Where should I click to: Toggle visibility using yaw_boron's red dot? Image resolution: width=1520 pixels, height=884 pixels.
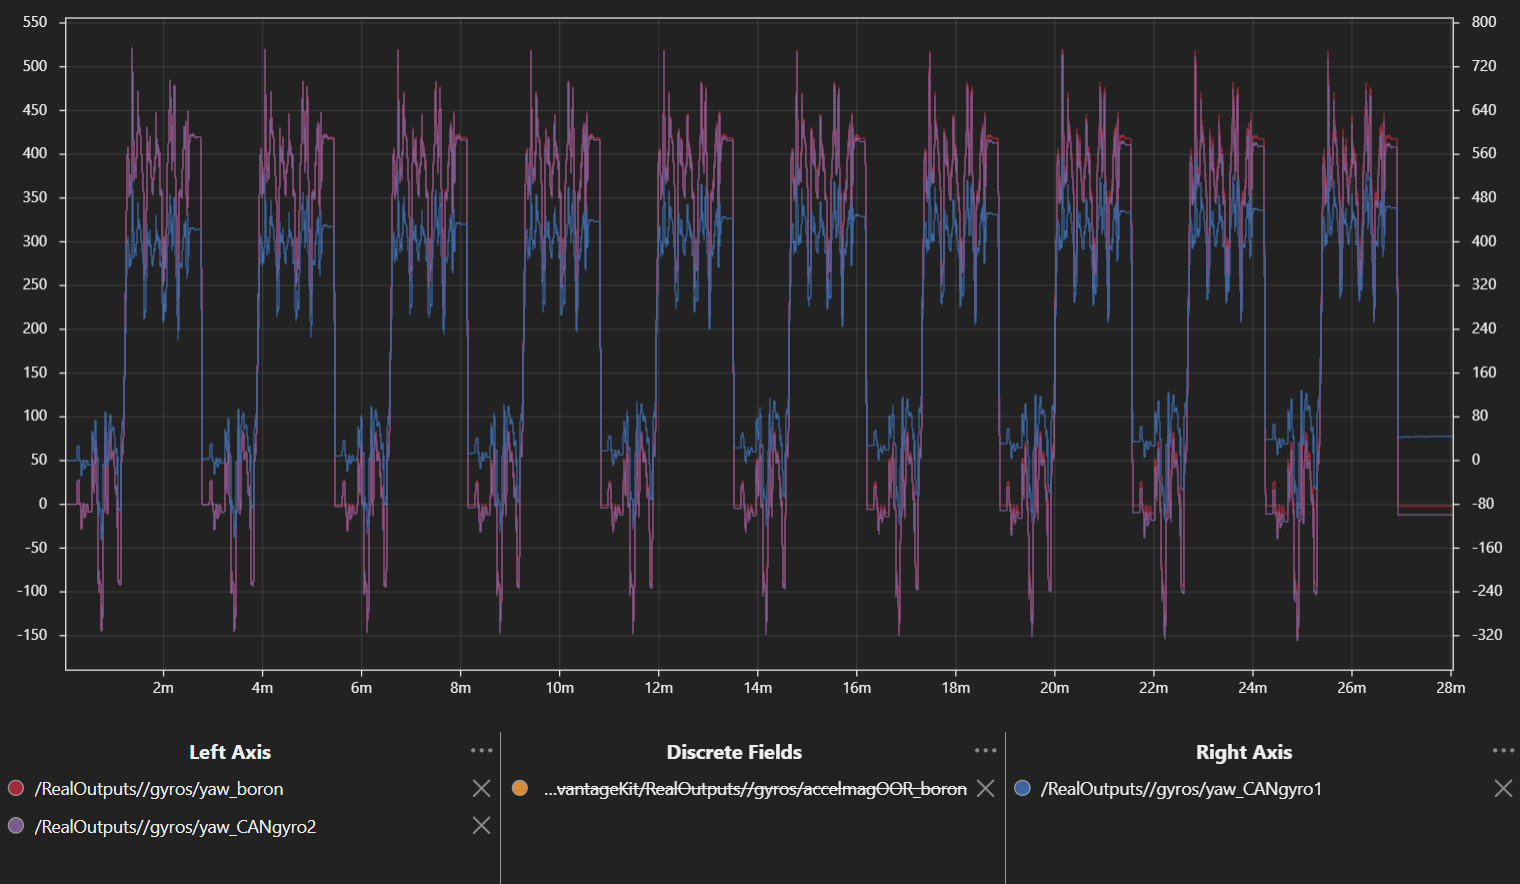16,788
